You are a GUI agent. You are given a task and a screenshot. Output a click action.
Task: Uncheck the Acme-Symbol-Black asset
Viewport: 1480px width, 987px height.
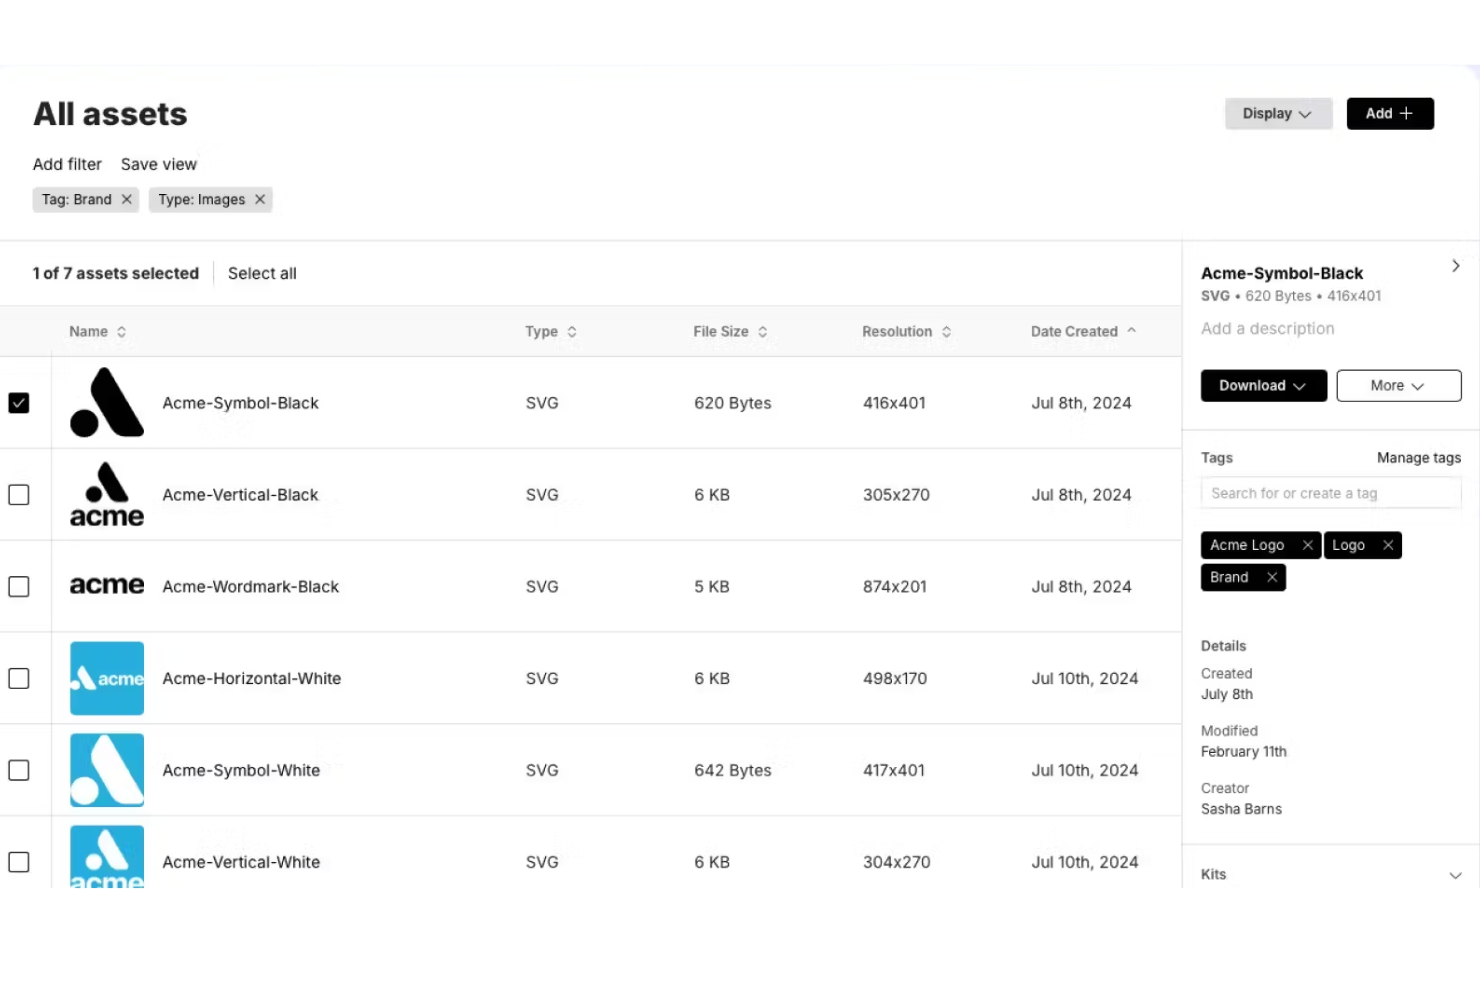pyautogui.click(x=19, y=402)
